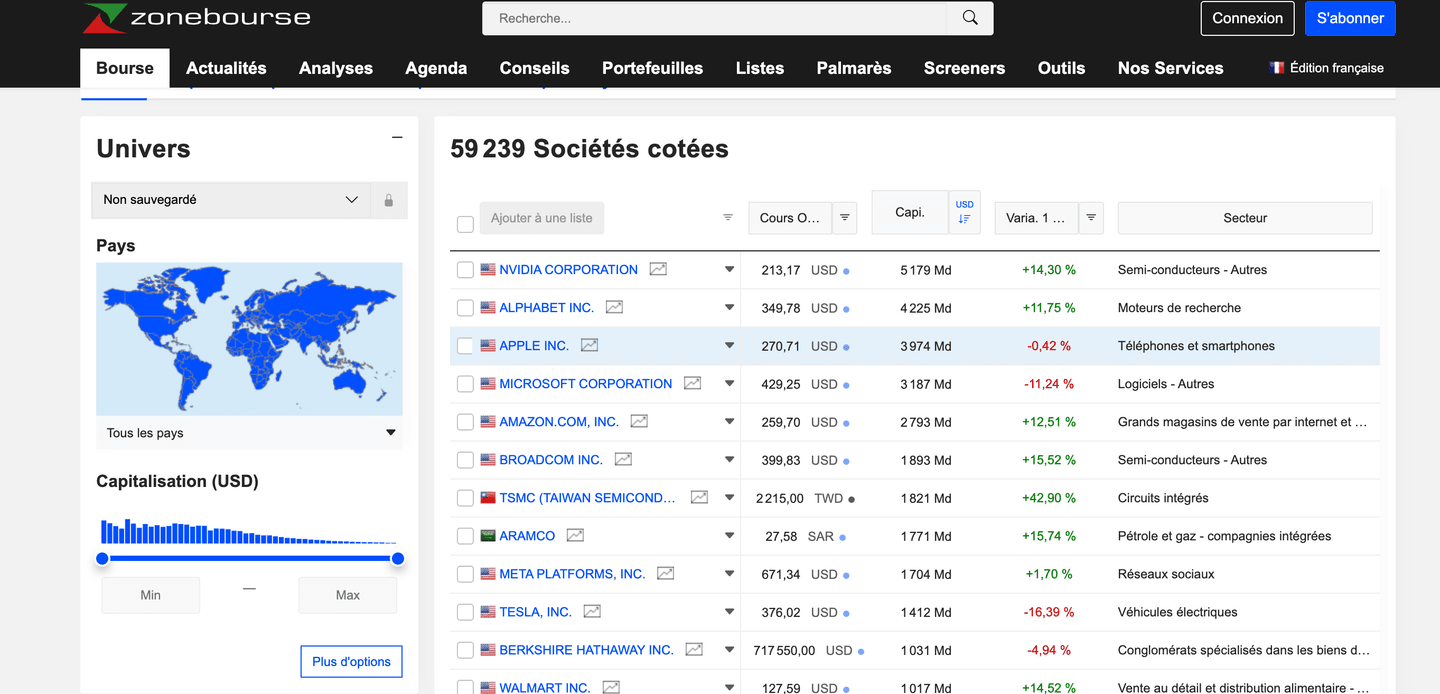Click the zonebourse logo
1440x694 pixels.
coord(197,18)
